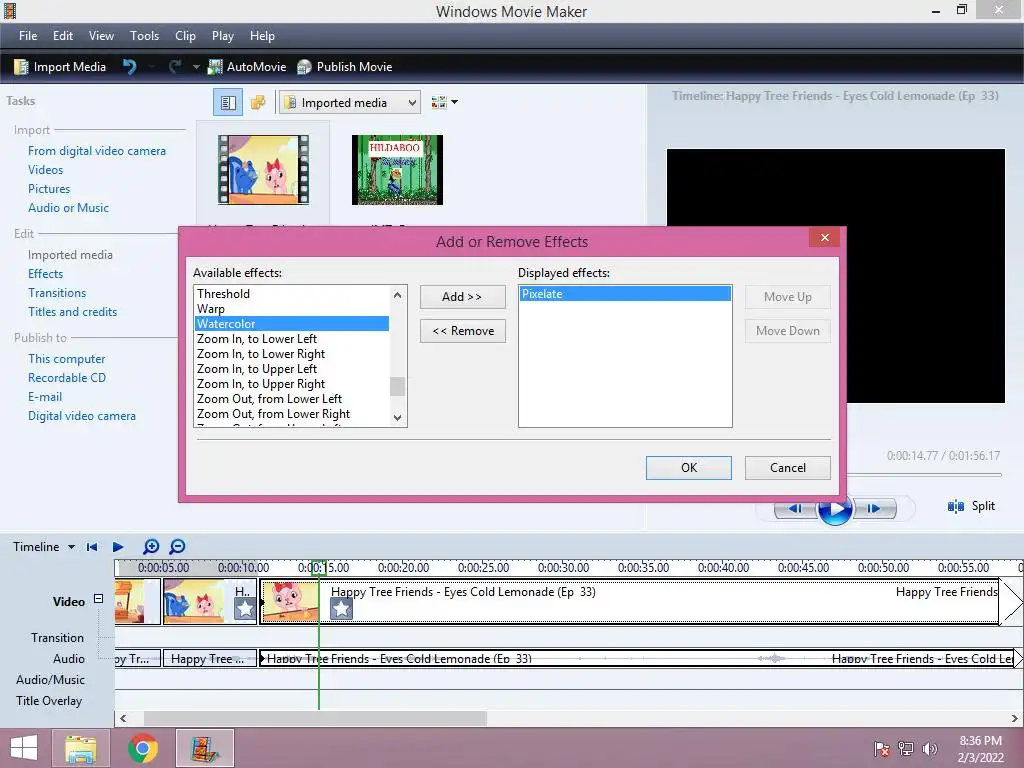Image resolution: width=1024 pixels, height=768 pixels.
Task: Click OK in the effects dialog
Action: (x=688, y=468)
